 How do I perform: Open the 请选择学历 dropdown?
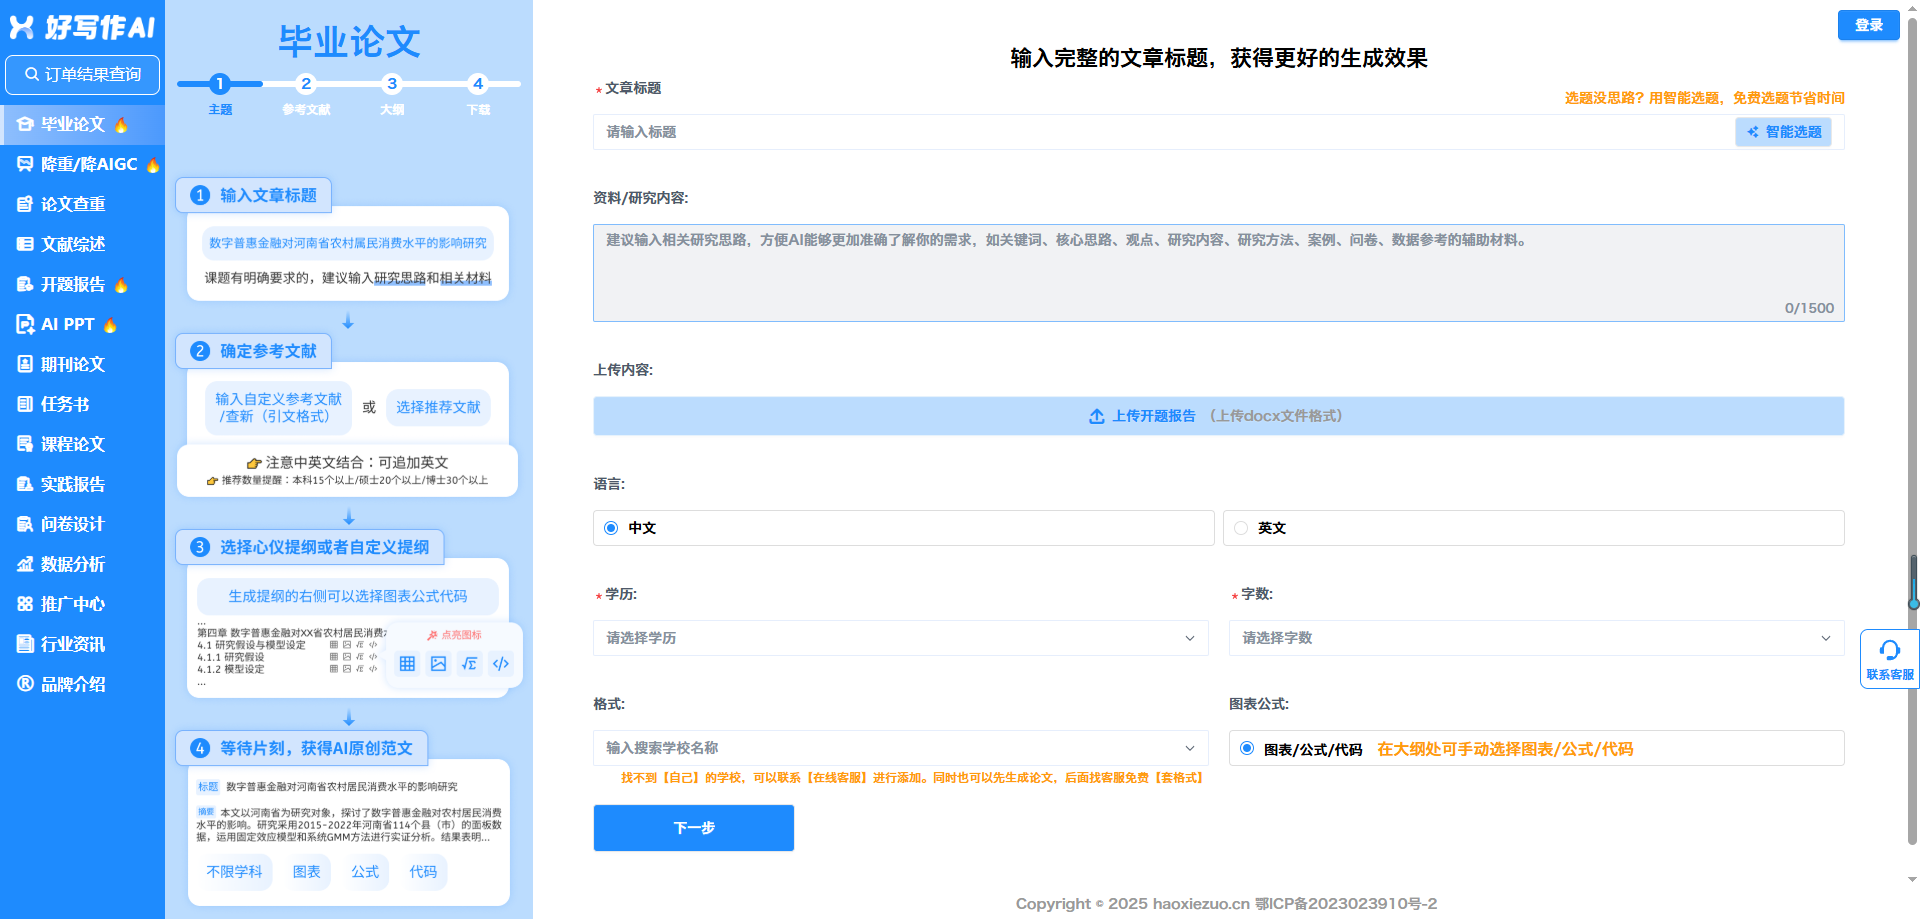[x=900, y=638]
